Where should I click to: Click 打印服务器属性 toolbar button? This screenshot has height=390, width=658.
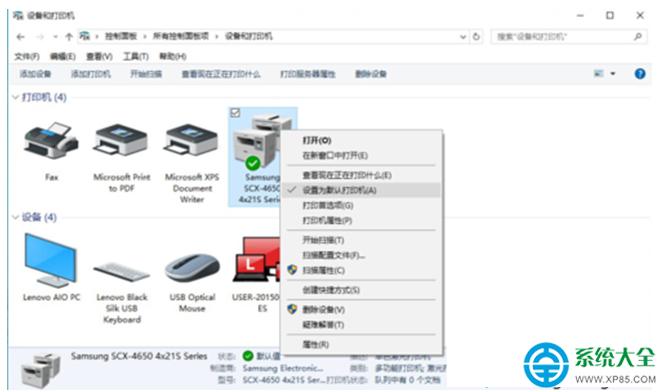point(308,74)
